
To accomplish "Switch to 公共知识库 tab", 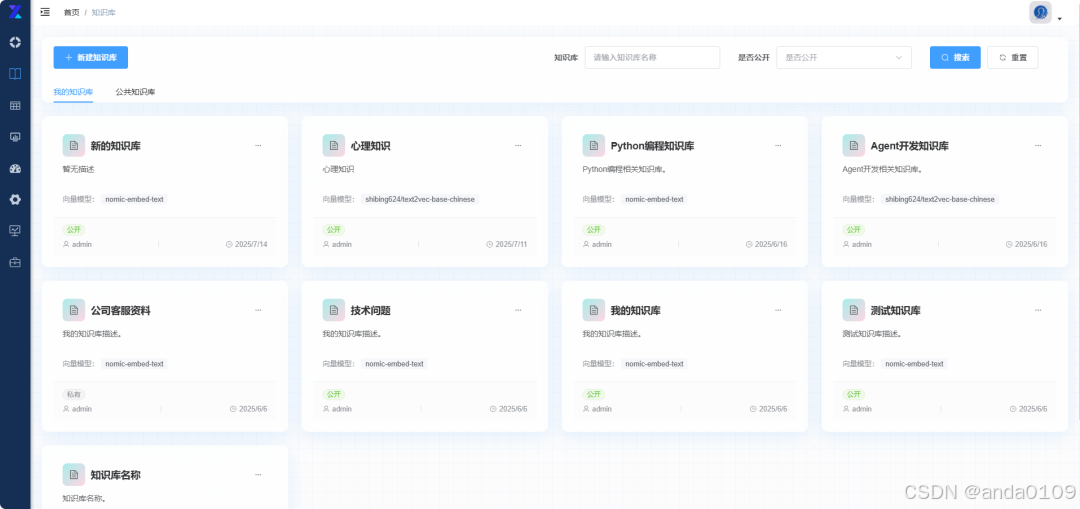I will (x=135, y=92).
